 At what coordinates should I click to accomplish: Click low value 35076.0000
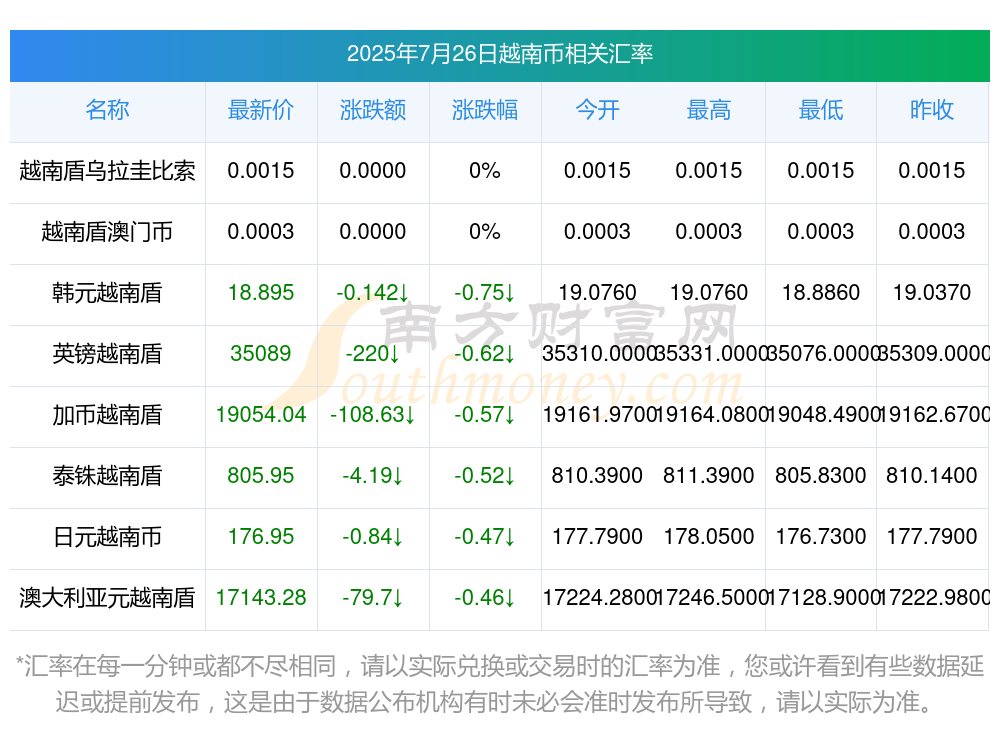[x=822, y=353]
